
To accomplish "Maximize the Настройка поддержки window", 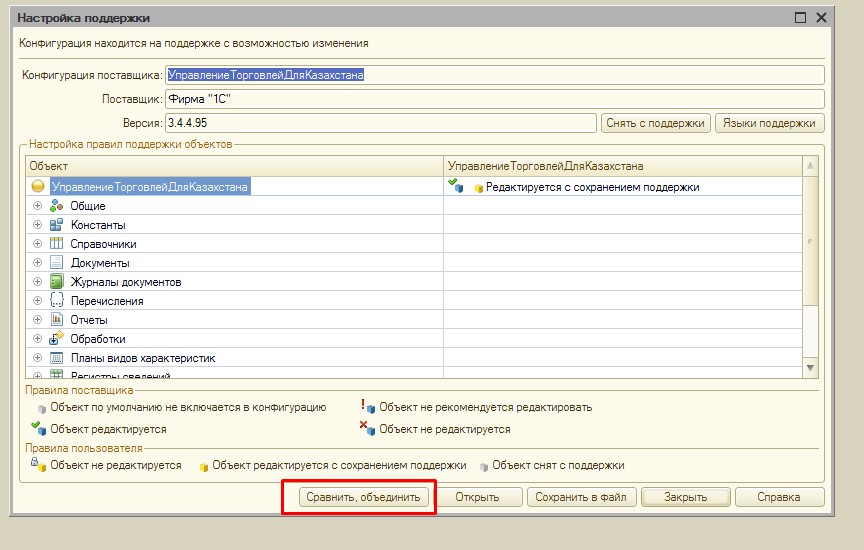I will 800,18.
